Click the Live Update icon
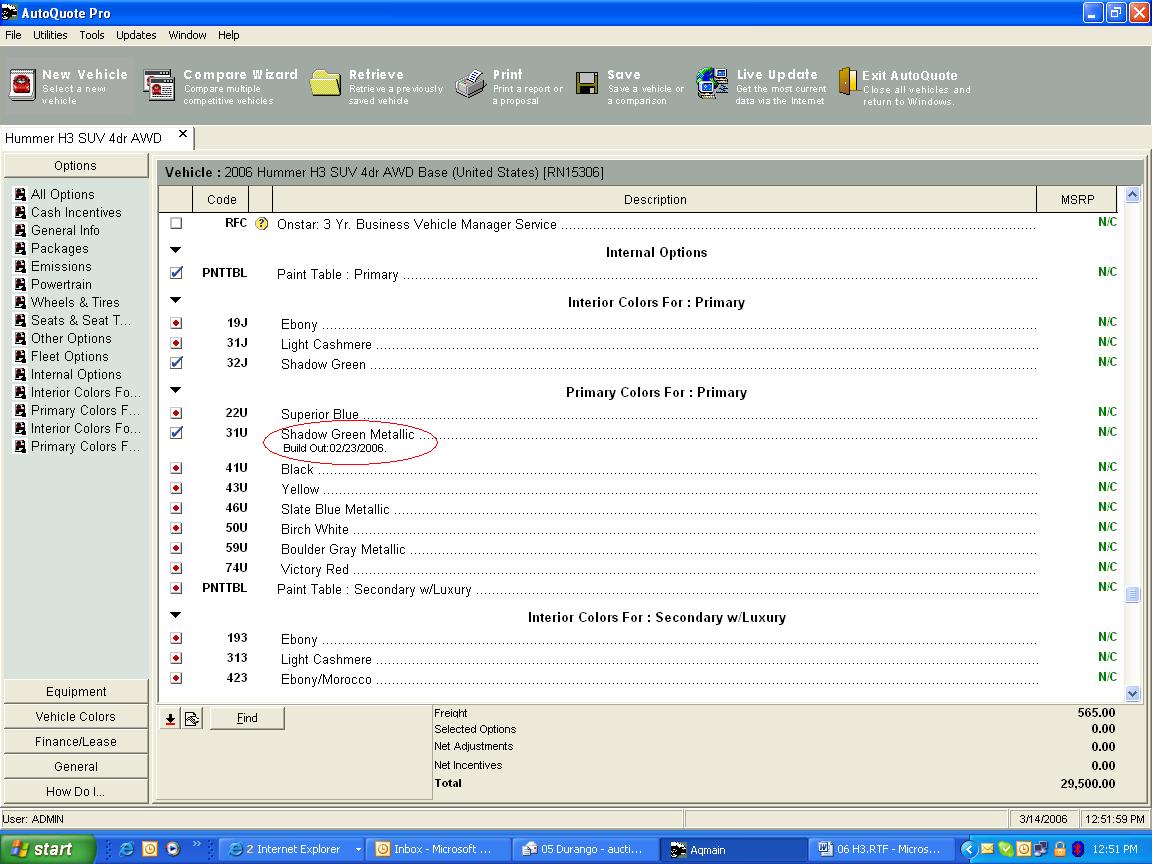The width and height of the screenshot is (1152, 864). pyautogui.click(x=712, y=84)
